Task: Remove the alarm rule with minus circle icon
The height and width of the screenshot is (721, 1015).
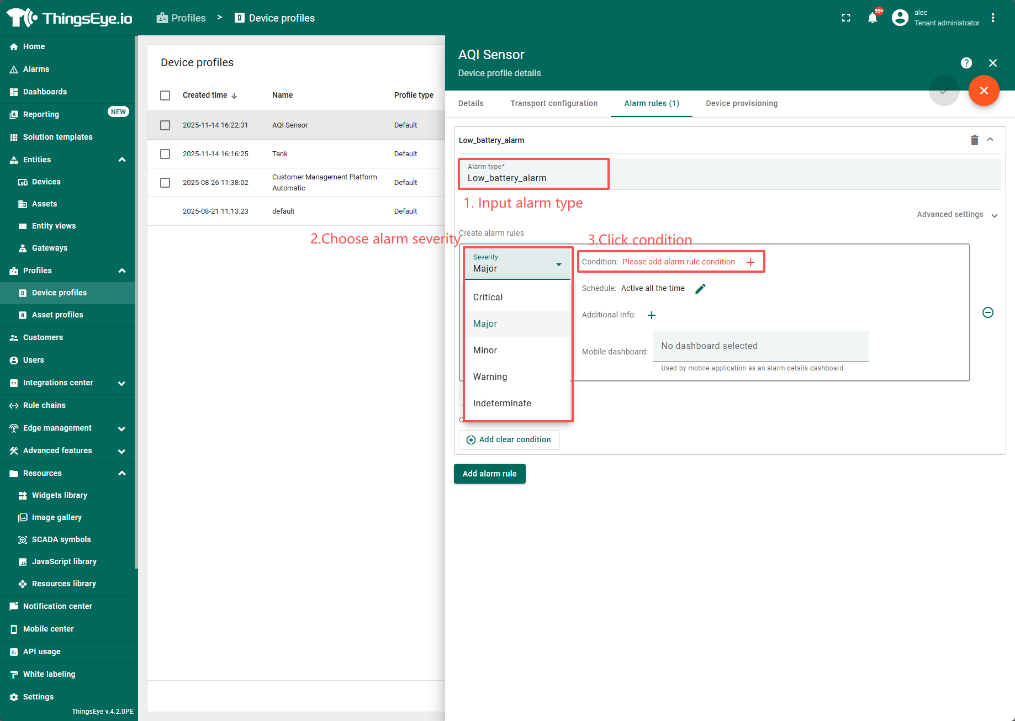Action: (x=988, y=313)
